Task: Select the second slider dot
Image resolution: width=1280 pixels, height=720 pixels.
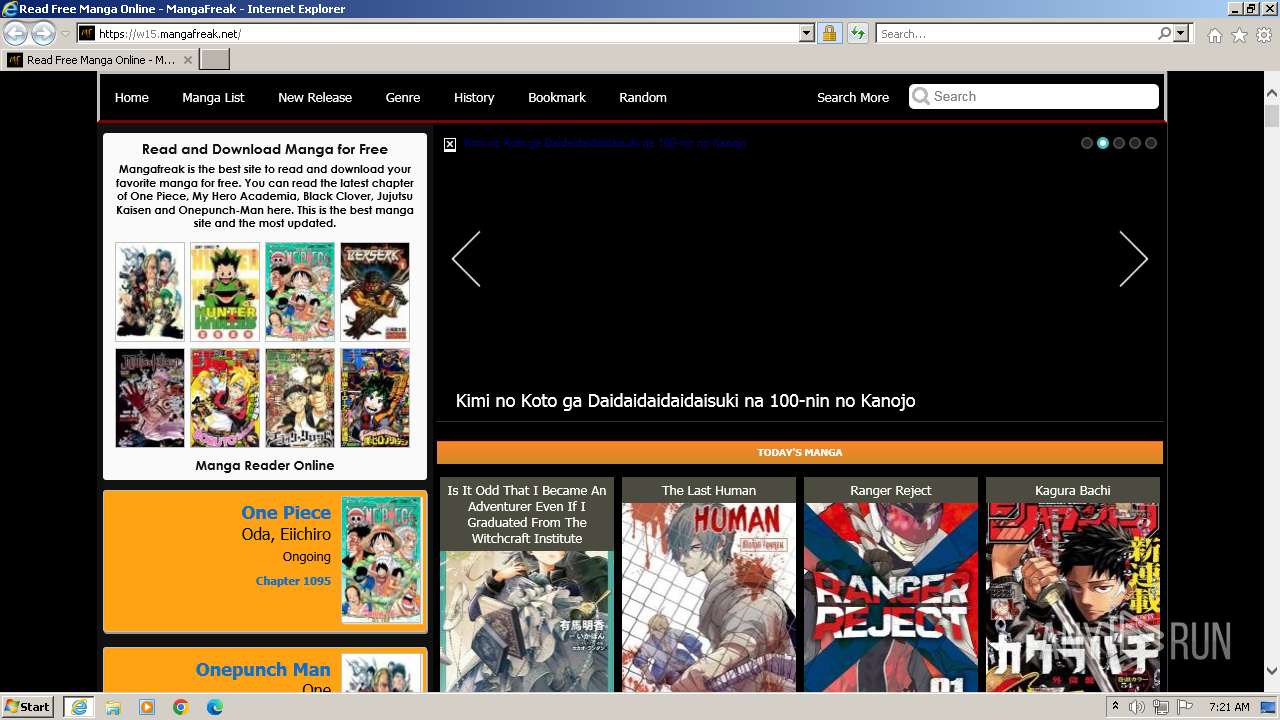Action: coord(1103,143)
